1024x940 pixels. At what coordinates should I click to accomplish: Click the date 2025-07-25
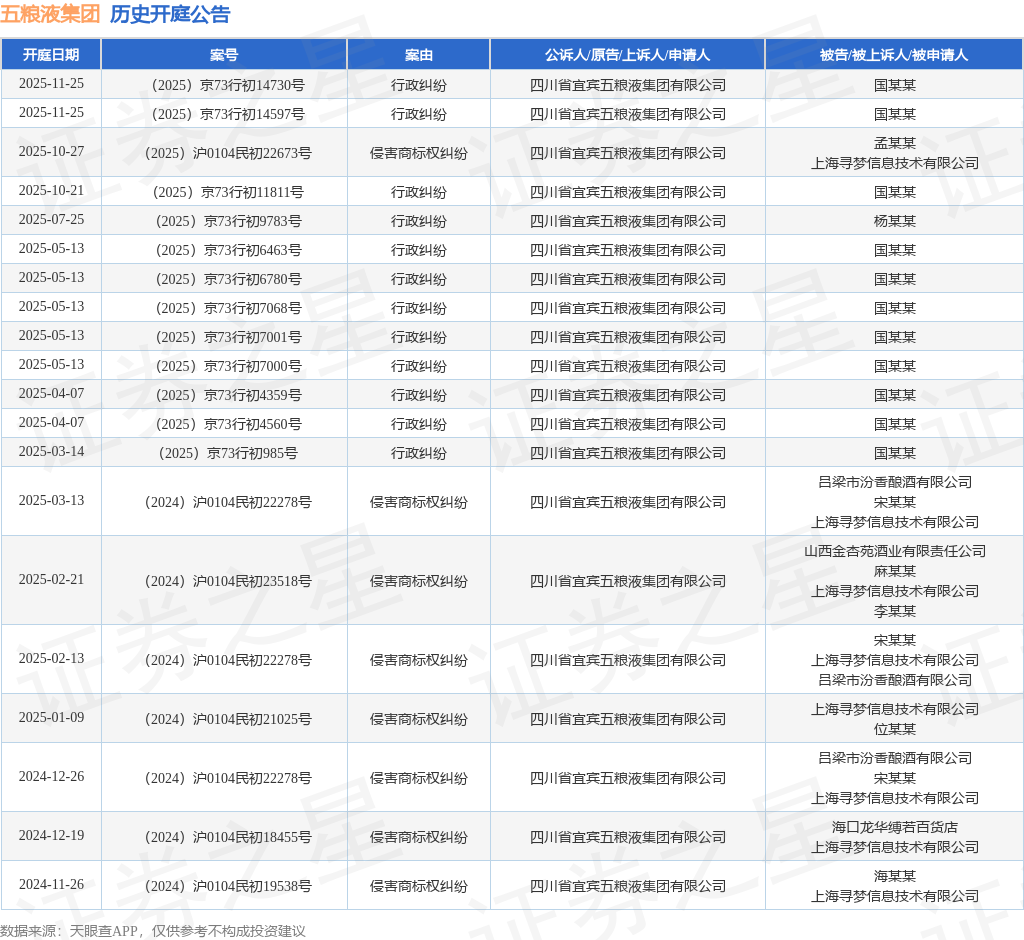(51, 219)
